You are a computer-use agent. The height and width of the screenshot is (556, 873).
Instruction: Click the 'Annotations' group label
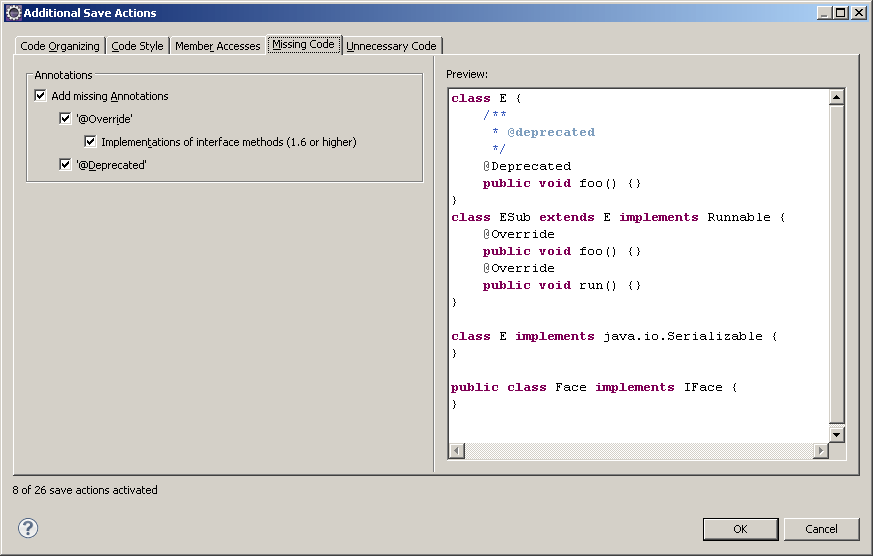(x=63, y=75)
